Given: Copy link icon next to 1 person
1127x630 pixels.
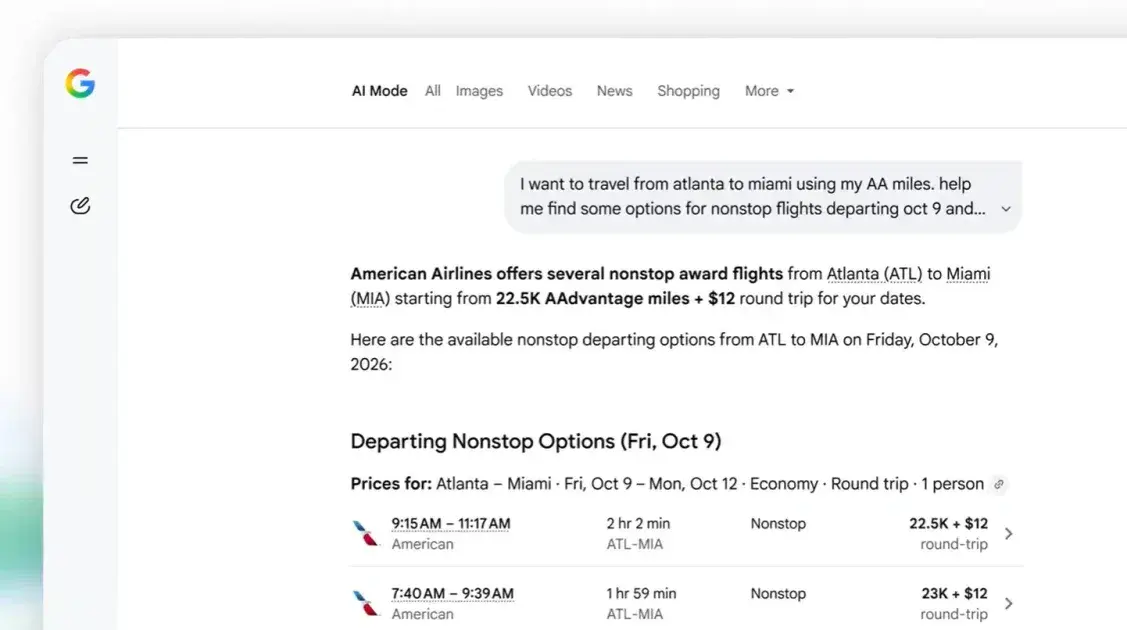Looking at the screenshot, I should click(998, 484).
